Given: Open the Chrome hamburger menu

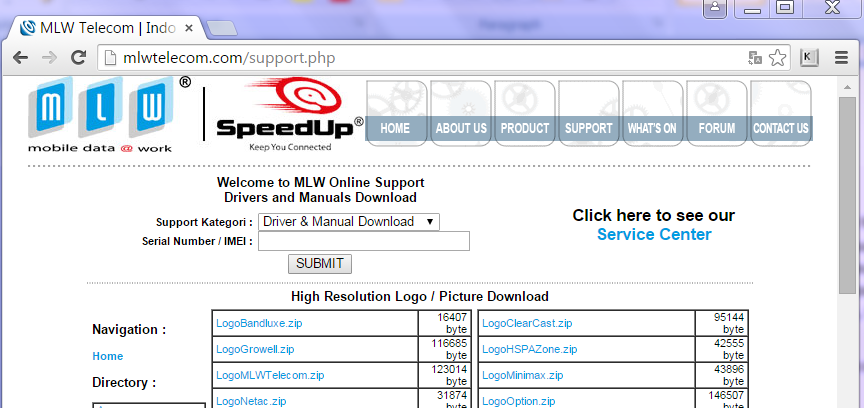Looking at the screenshot, I should click(x=841, y=57).
